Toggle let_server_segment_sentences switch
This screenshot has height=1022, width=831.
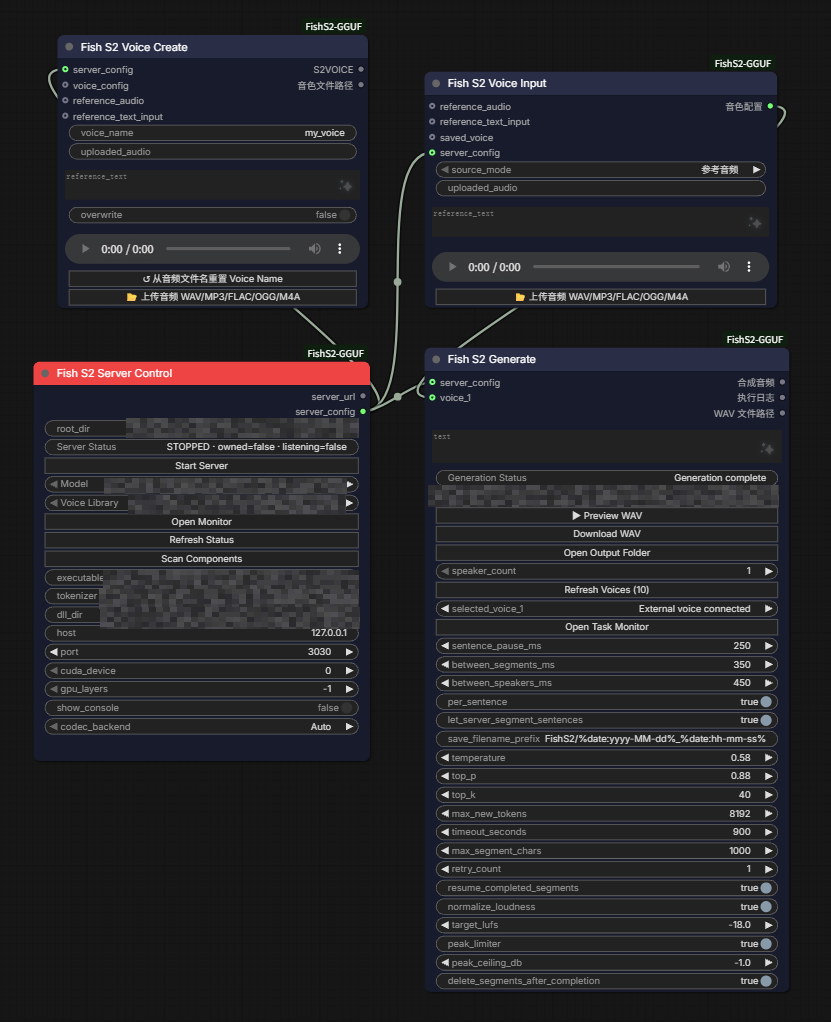coord(766,720)
